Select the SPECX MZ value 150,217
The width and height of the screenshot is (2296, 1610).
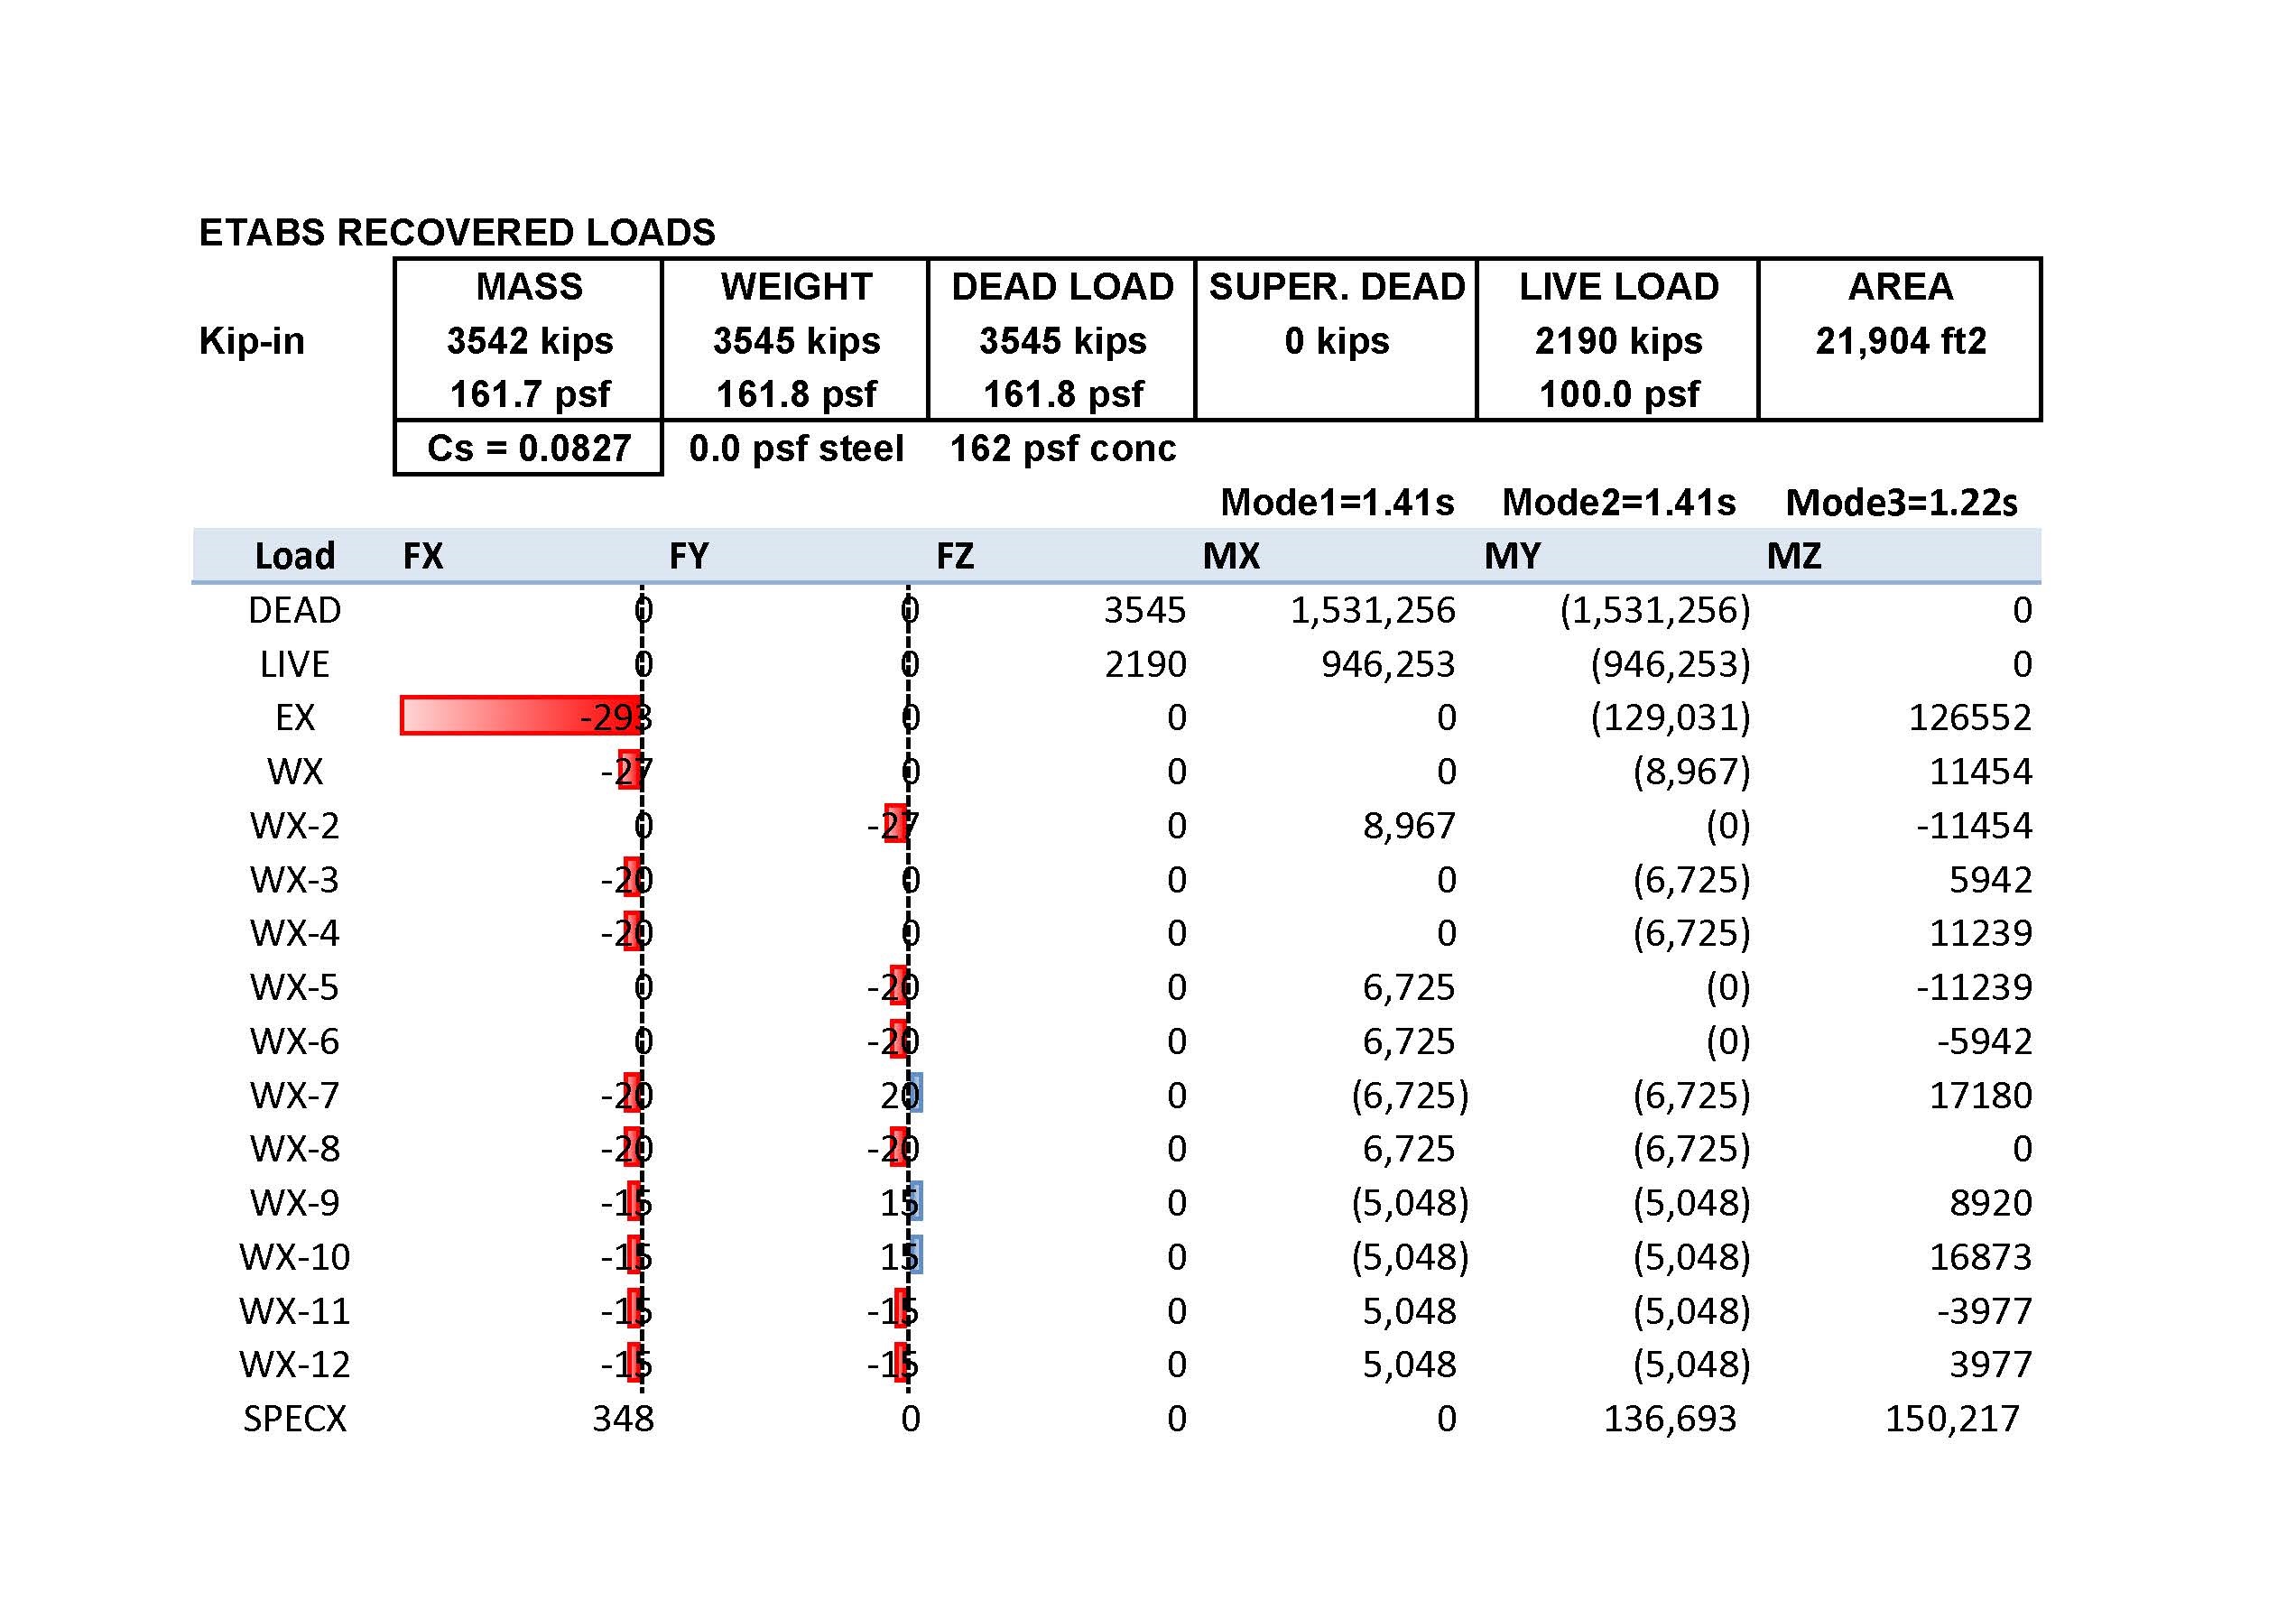click(x=1952, y=1418)
